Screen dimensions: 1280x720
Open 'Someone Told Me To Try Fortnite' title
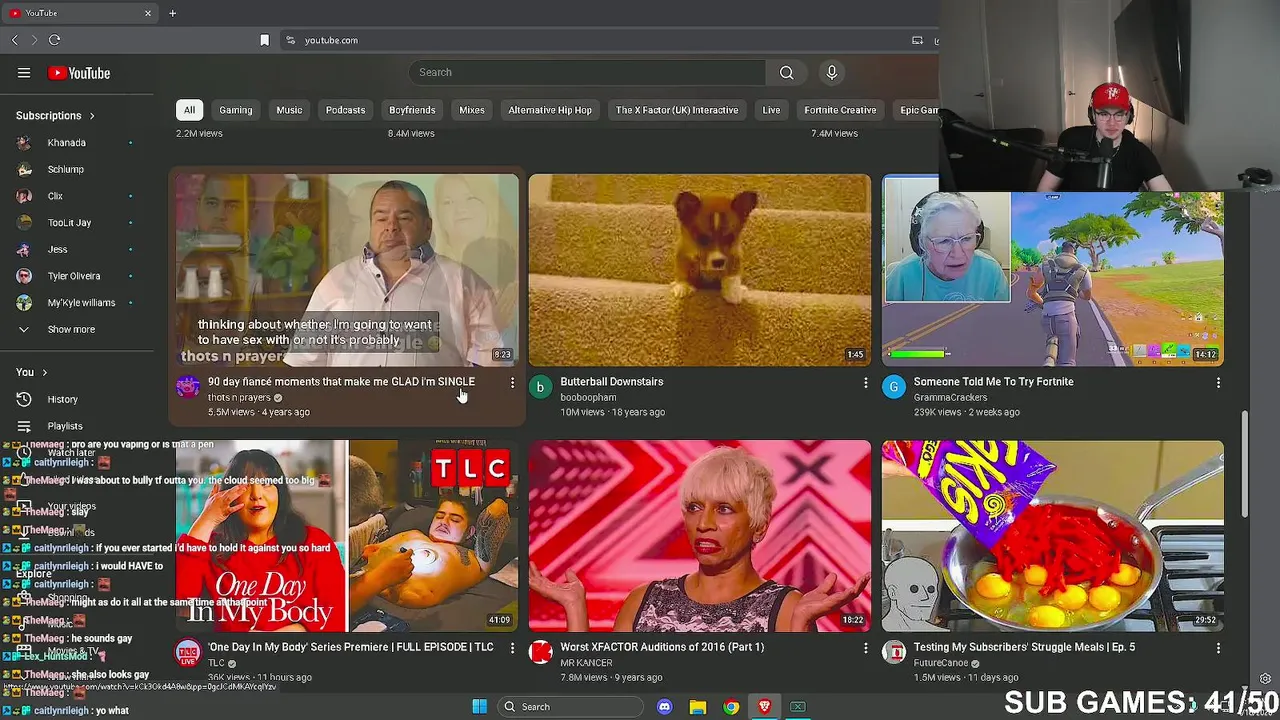tap(993, 381)
